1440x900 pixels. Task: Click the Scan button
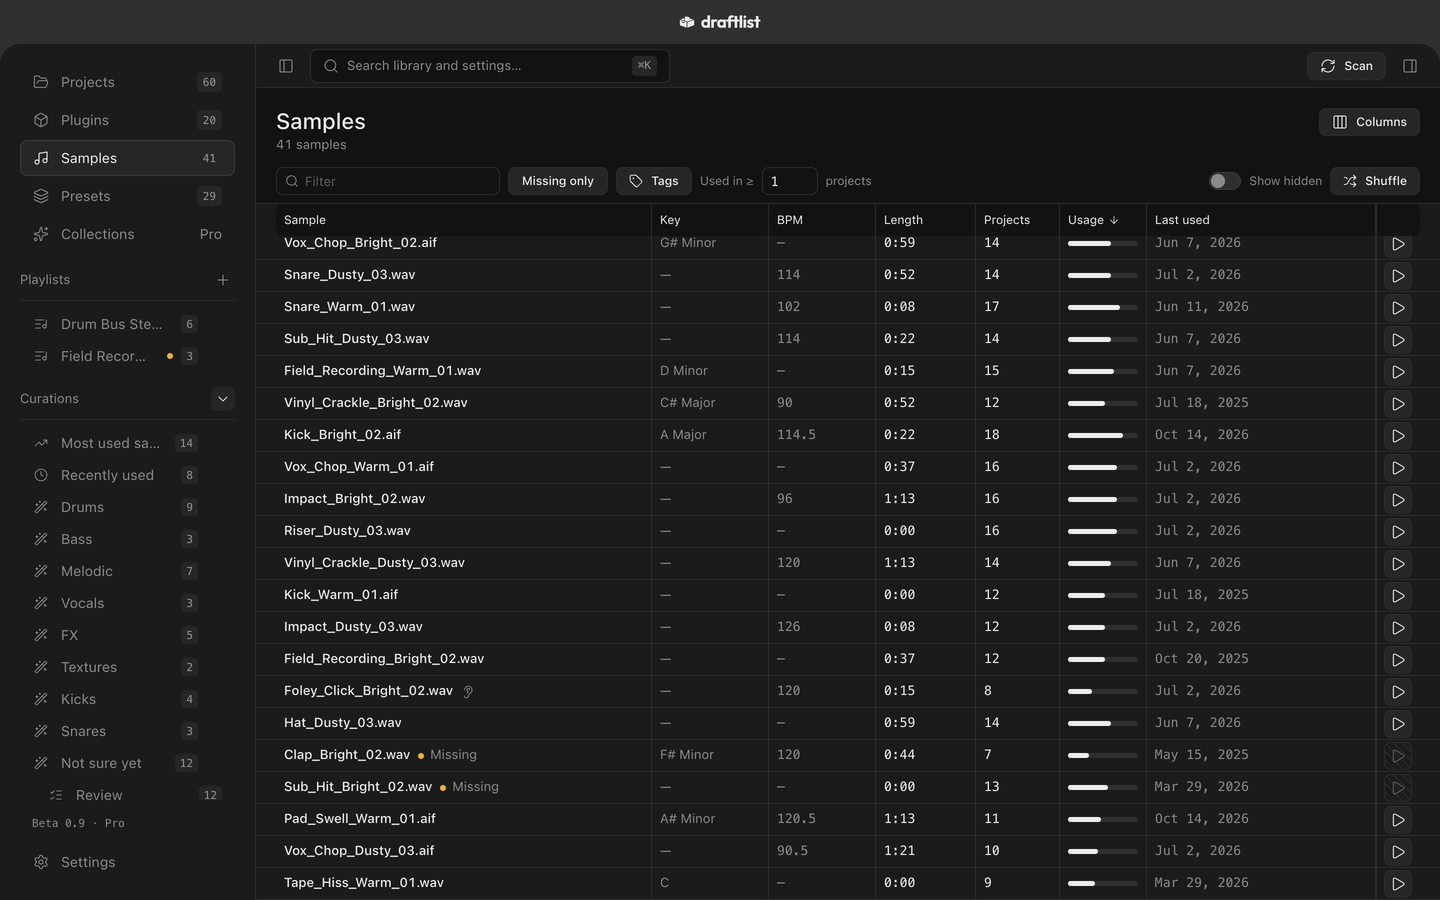1346,66
